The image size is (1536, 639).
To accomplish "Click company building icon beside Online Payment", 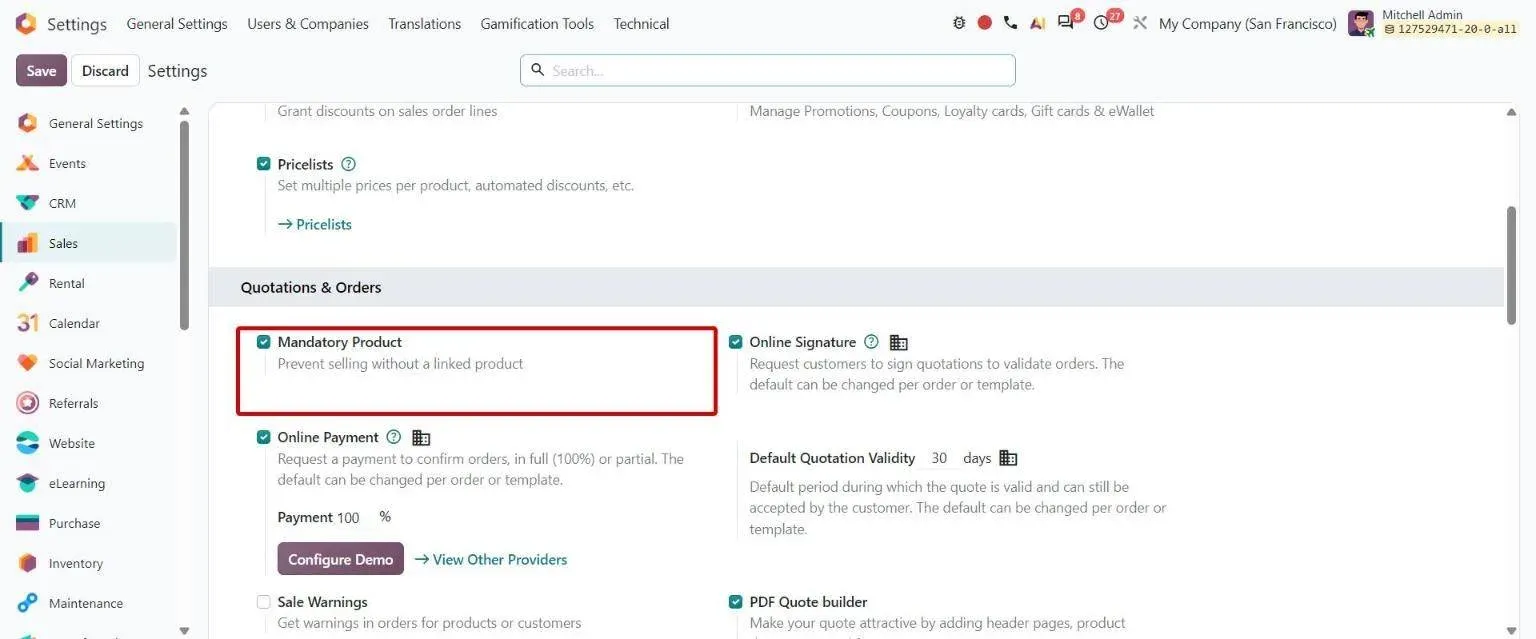I will point(421,437).
